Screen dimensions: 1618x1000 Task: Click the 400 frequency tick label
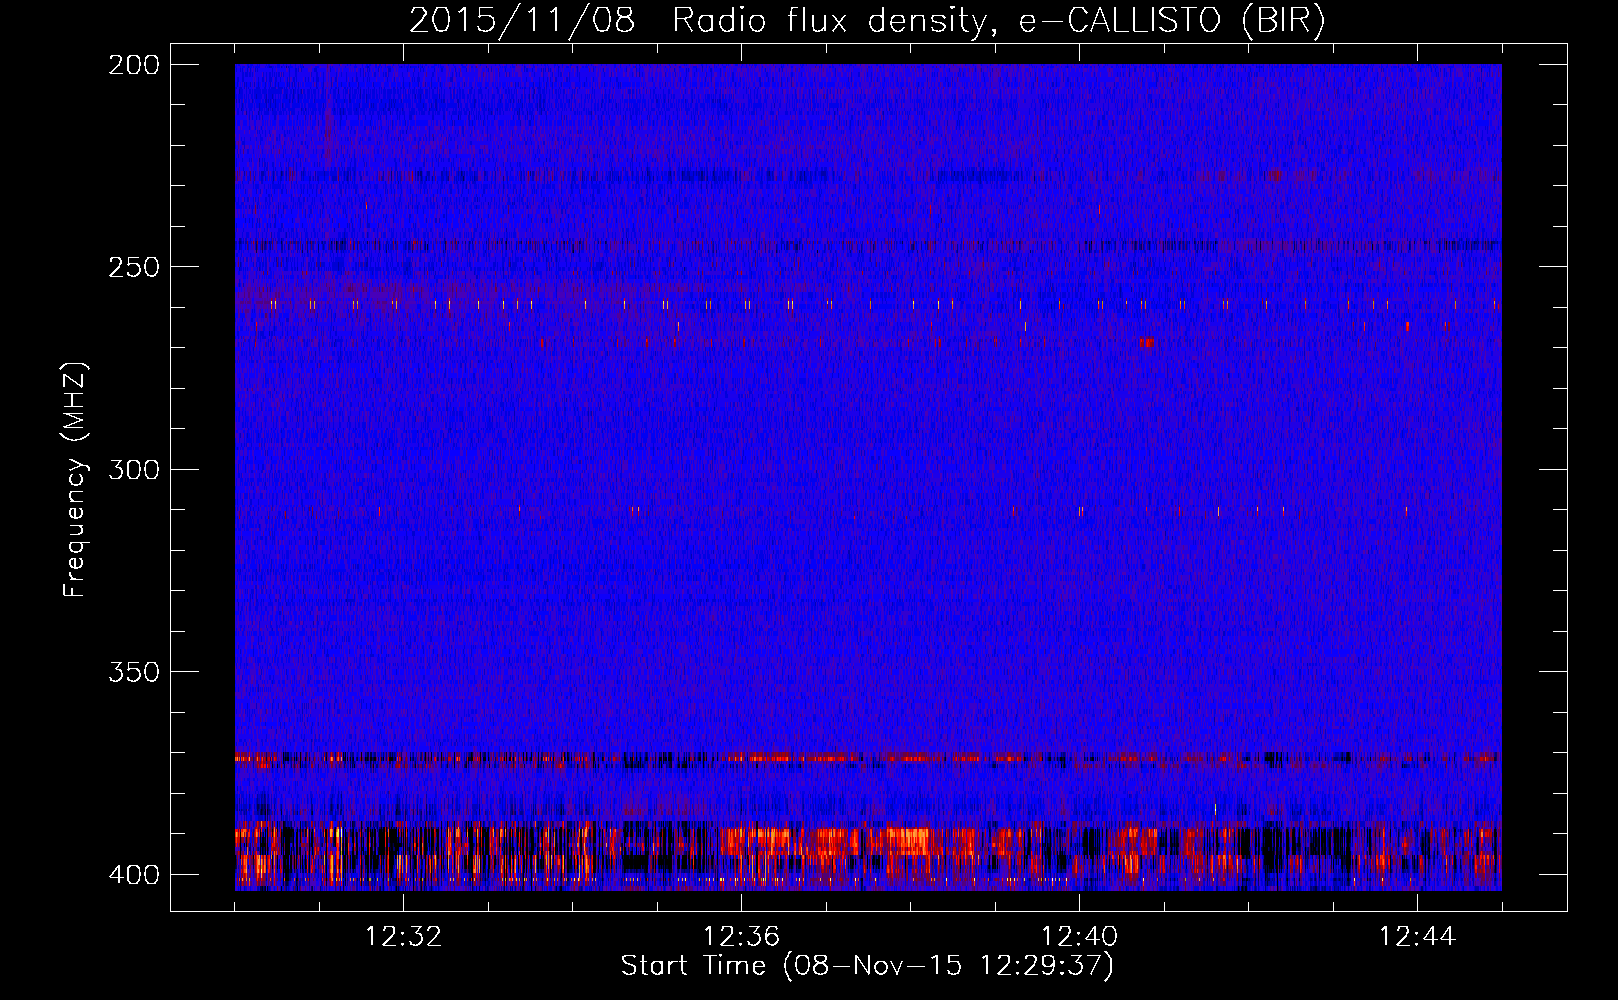(133, 875)
